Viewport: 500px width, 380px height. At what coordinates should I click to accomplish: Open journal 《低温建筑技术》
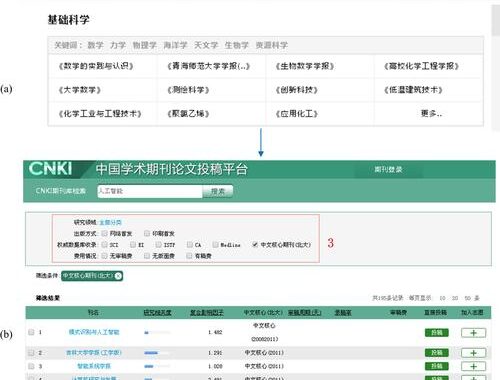click(413, 90)
